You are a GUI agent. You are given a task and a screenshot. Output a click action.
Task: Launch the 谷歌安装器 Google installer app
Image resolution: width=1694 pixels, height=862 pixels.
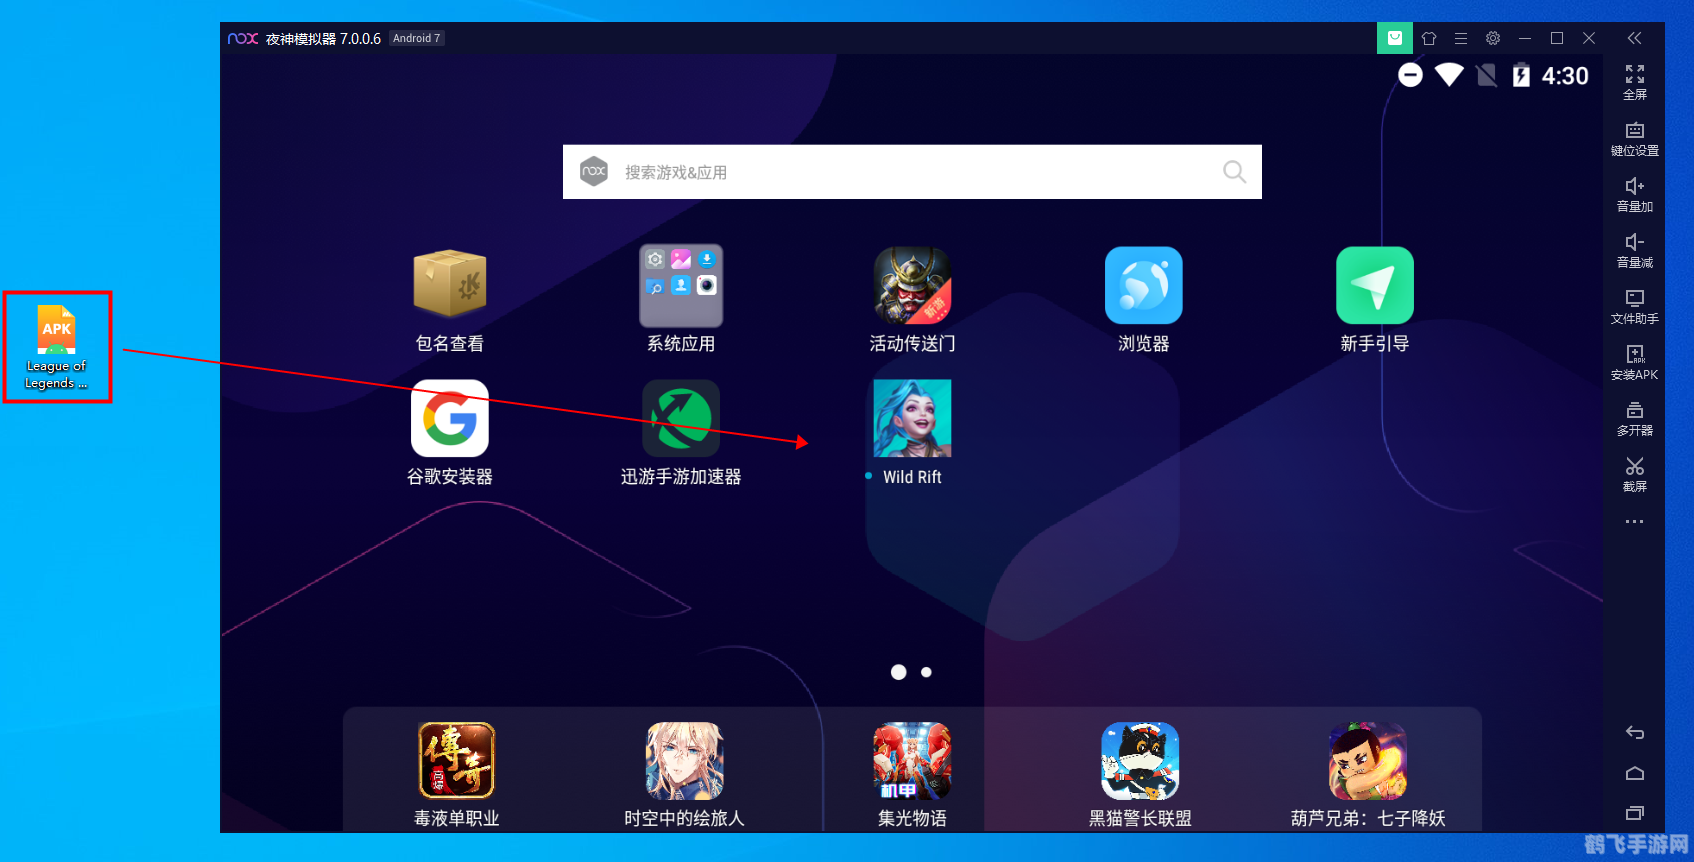tap(449, 419)
